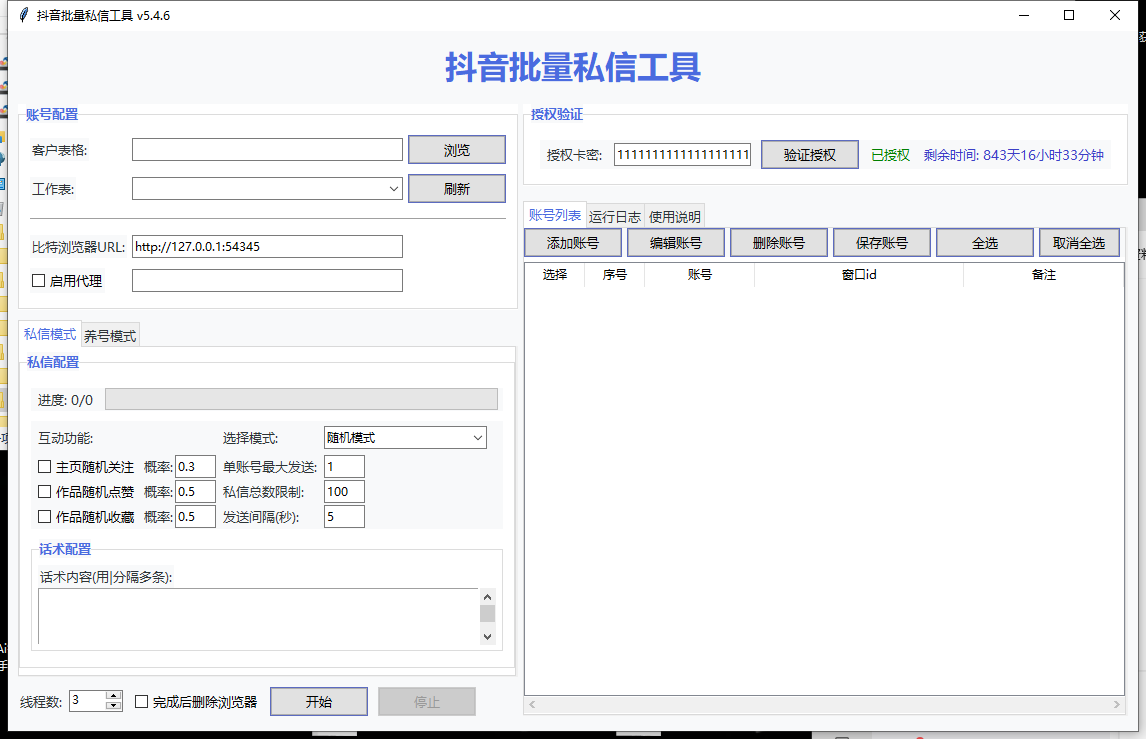Focus the 私信总数限制 field showing 100
1146x739 pixels.
pos(344,491)
